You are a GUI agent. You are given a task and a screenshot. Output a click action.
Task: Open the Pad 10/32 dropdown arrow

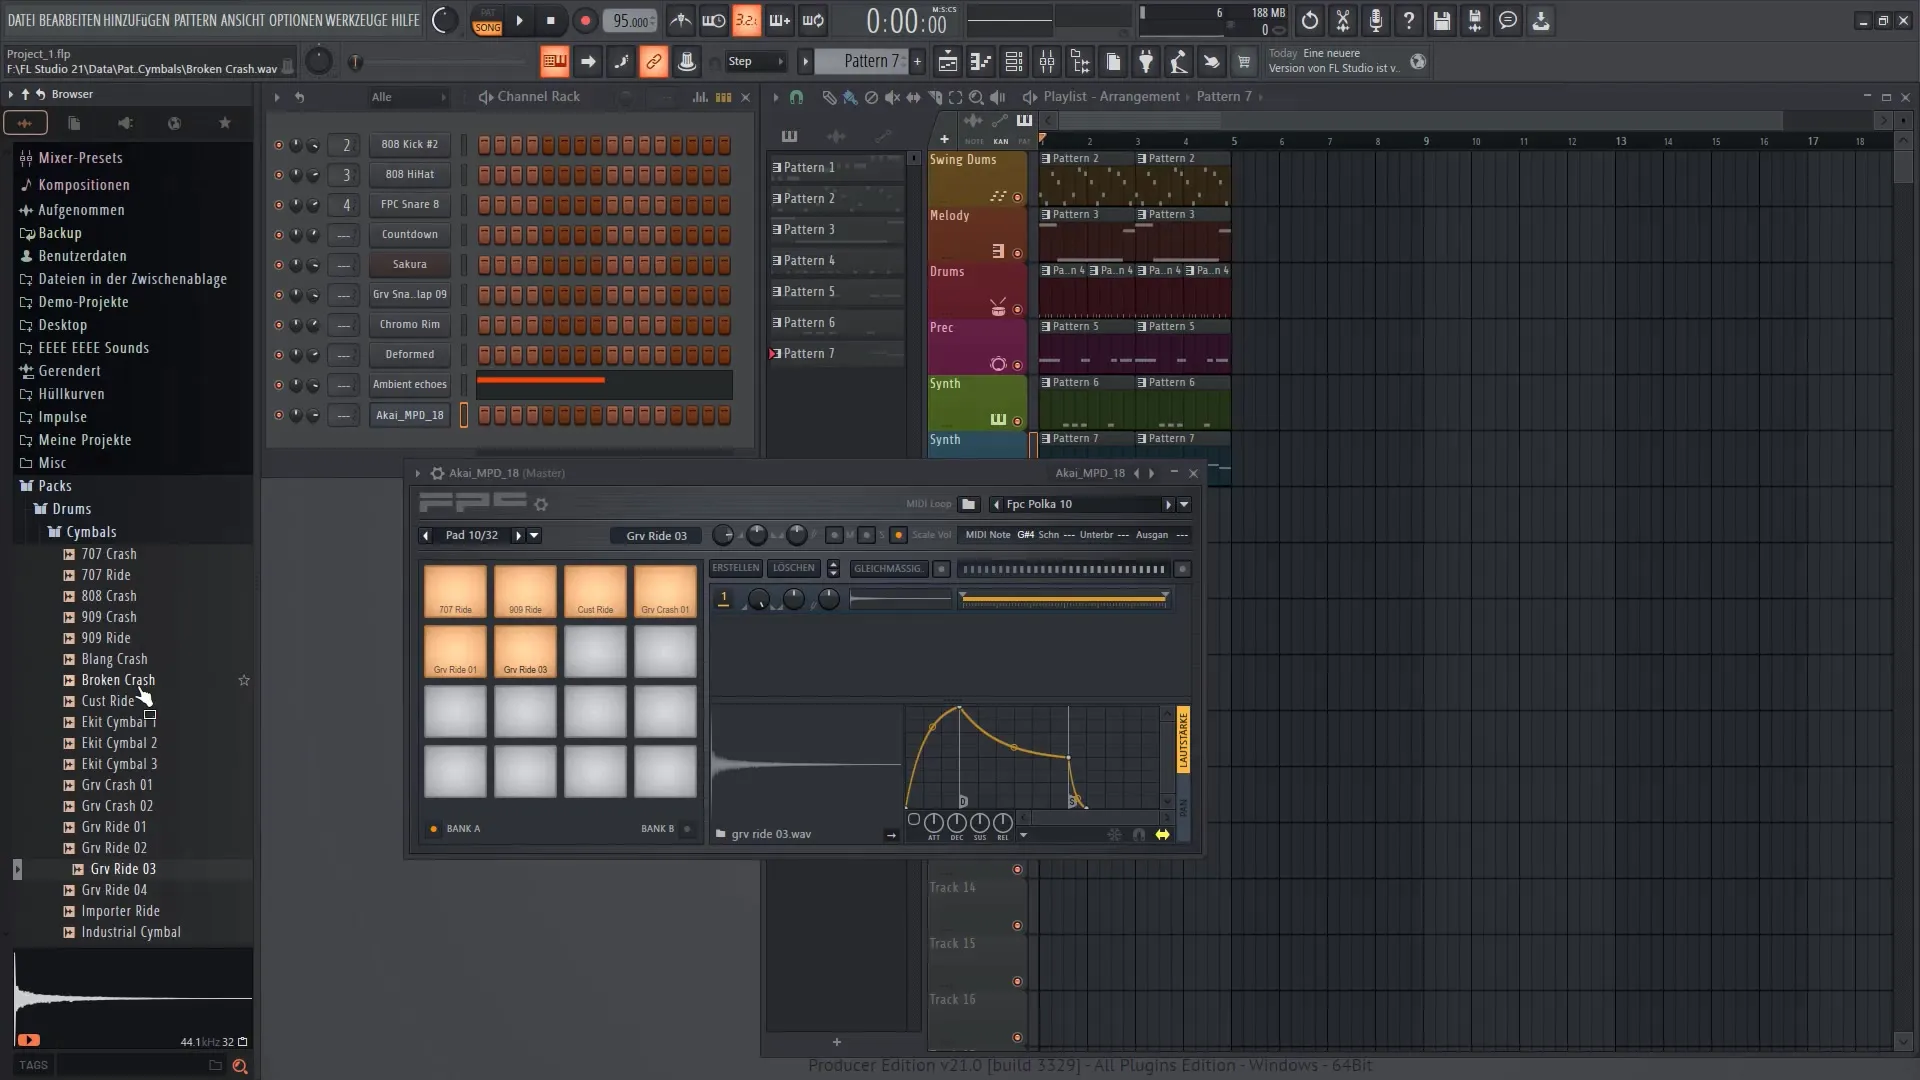tap(534, 536)
